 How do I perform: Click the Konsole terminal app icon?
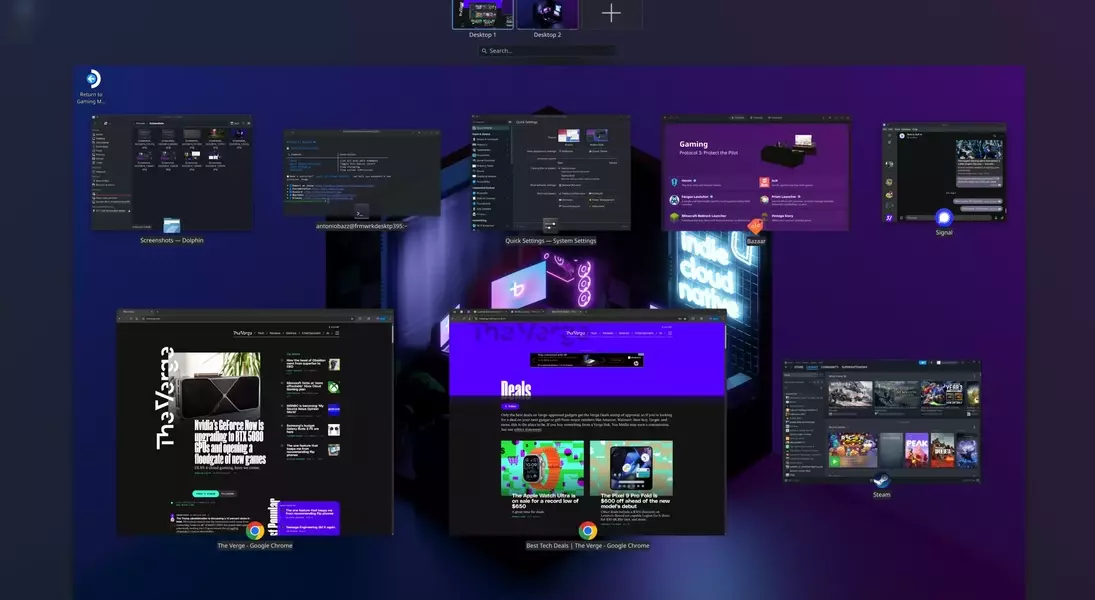click(x=361, y=212)
